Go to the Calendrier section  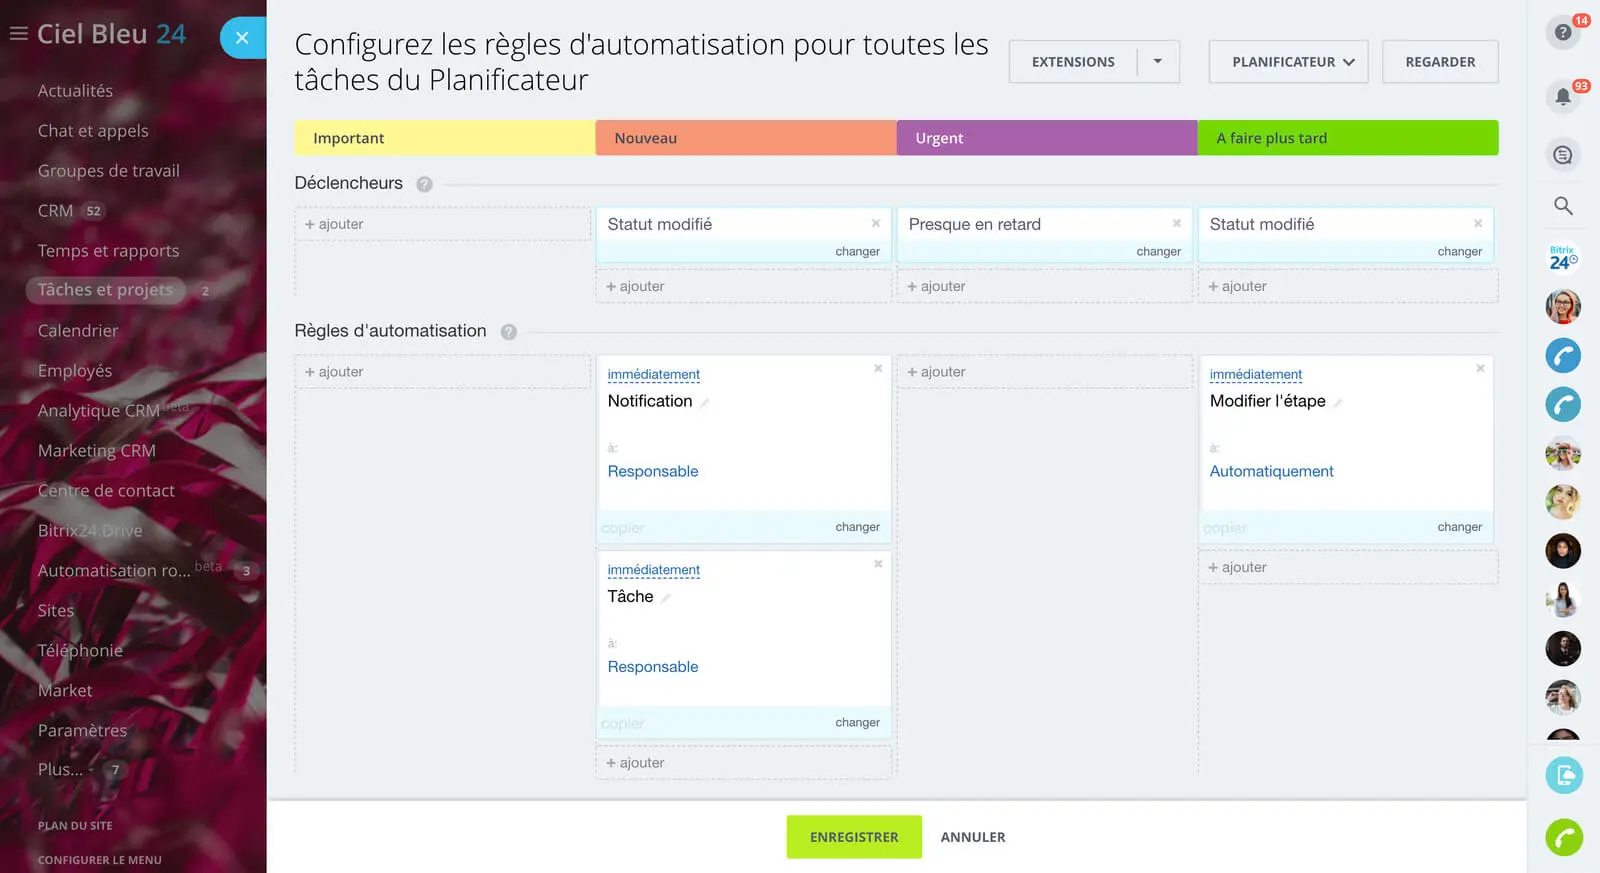tap(78, 331)
